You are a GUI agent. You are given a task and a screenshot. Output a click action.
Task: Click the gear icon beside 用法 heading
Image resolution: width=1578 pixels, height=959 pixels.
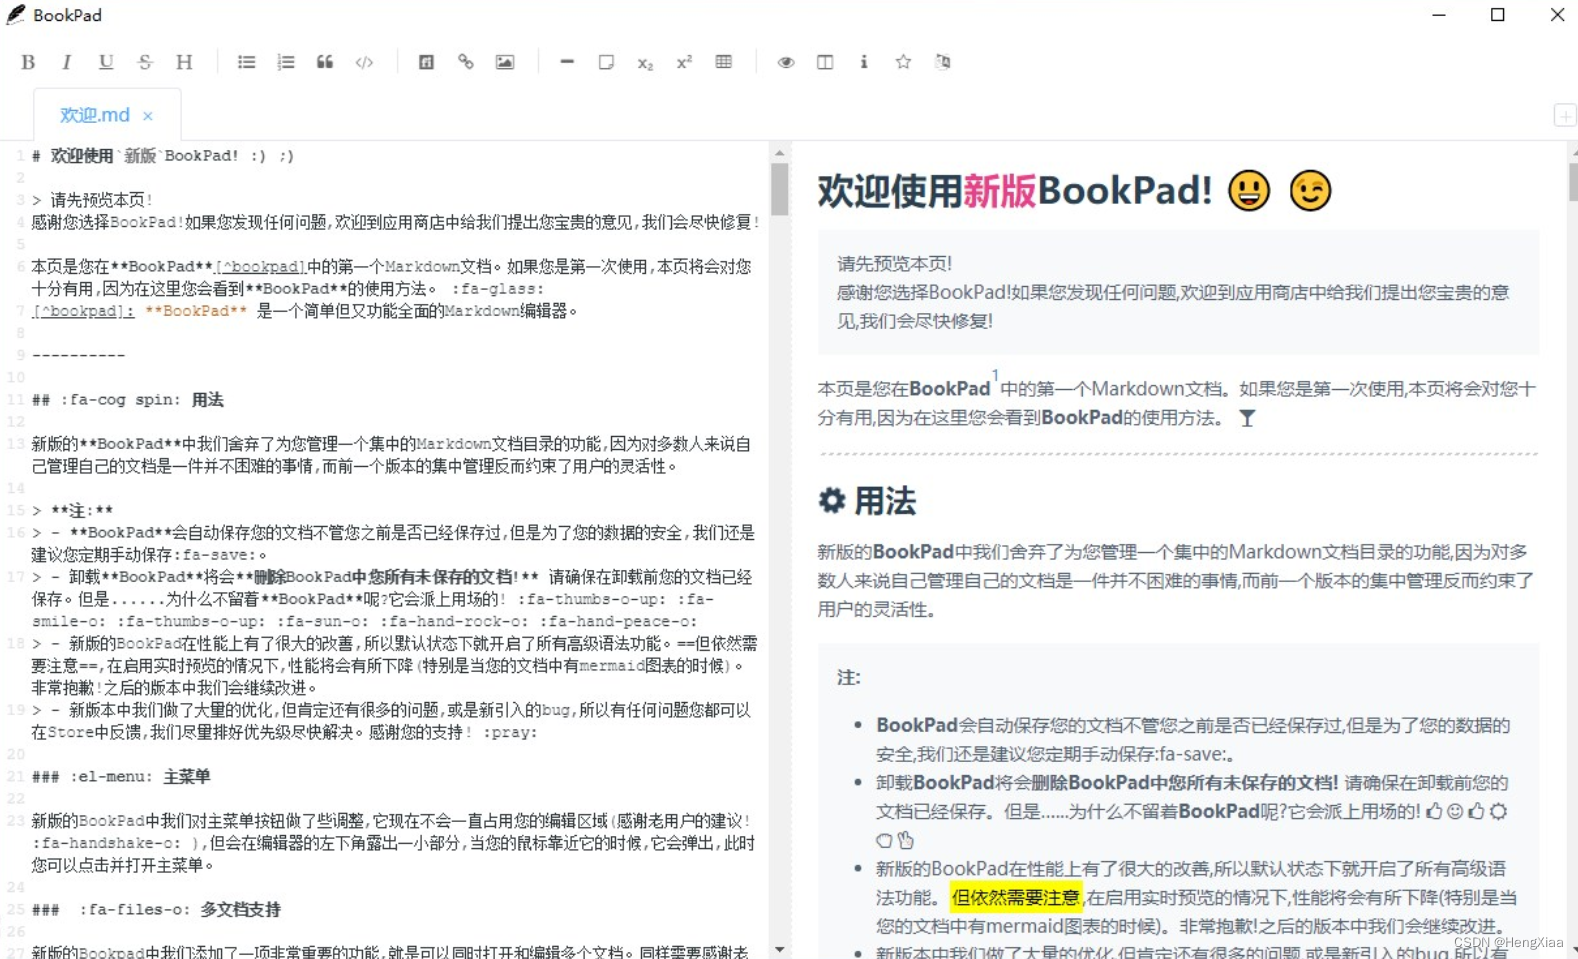[832, 500]
